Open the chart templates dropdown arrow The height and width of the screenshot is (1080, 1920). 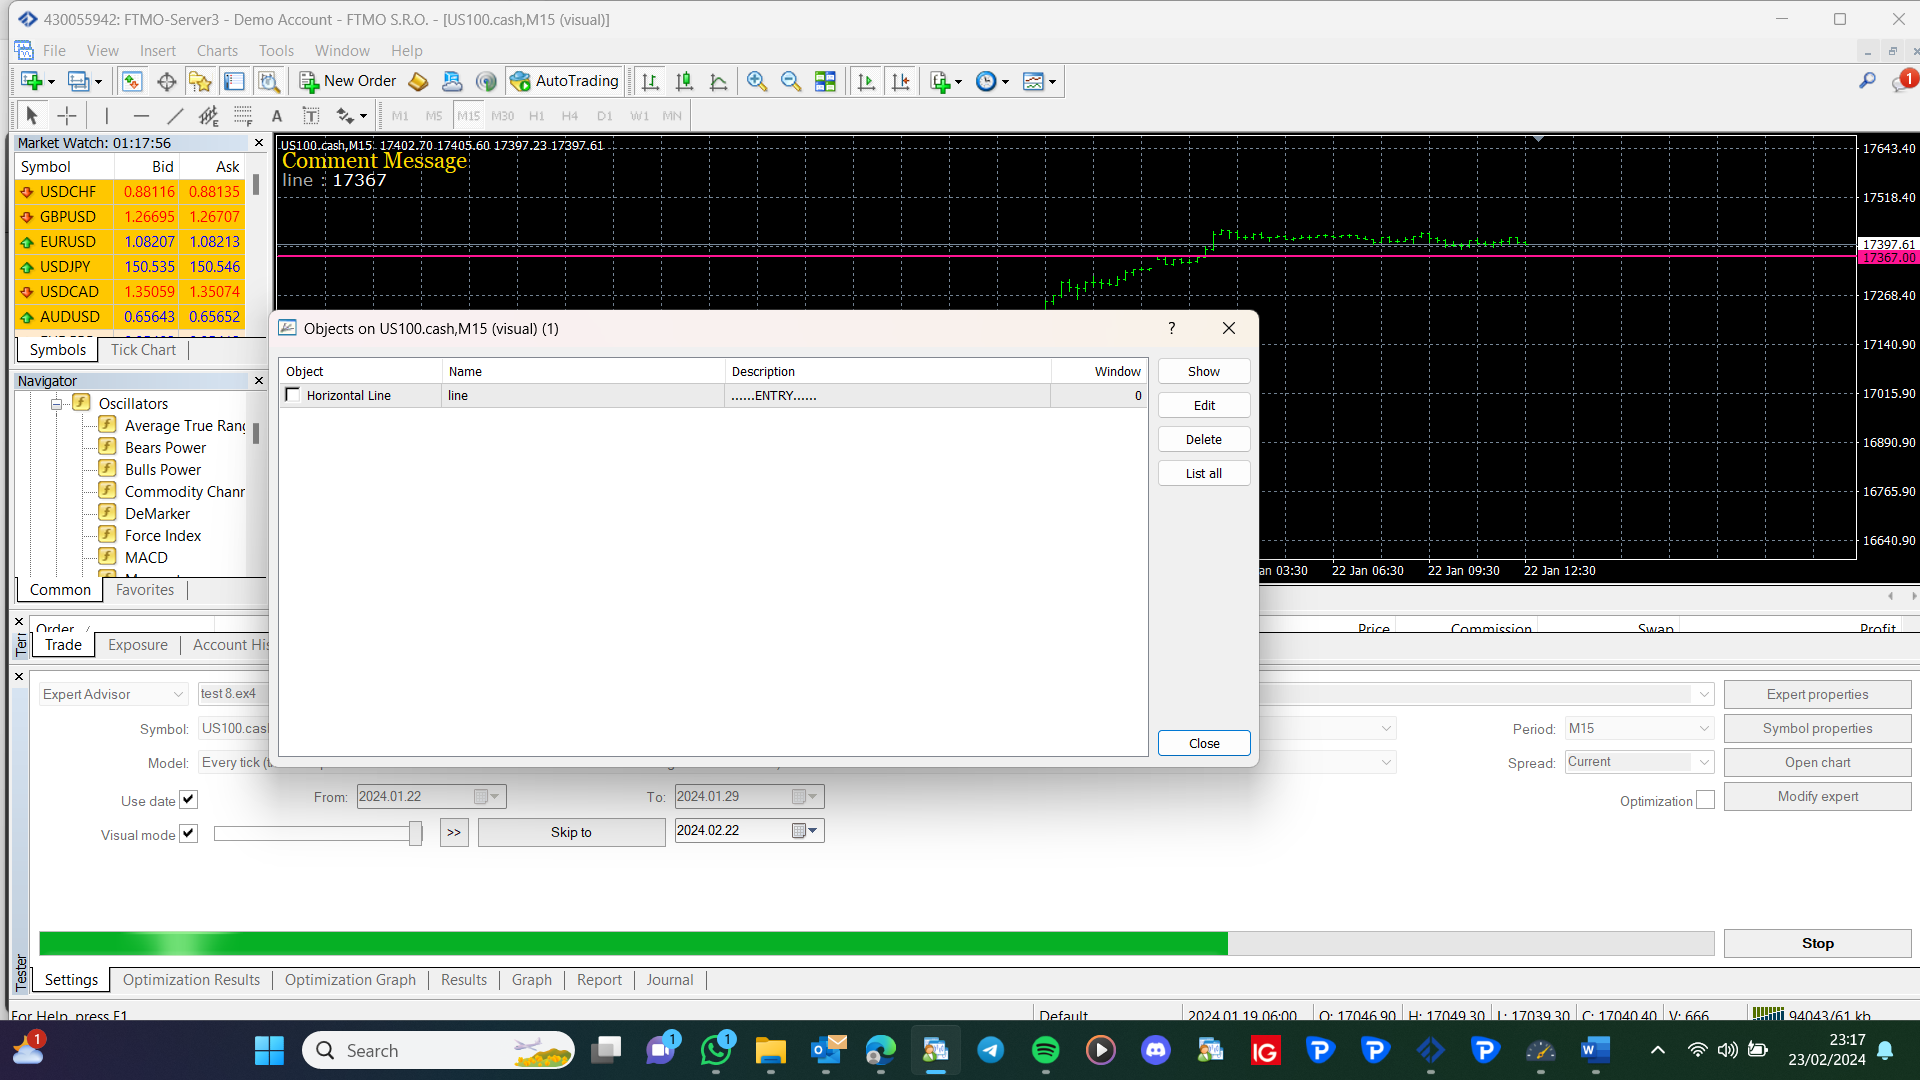[1052, 82]
